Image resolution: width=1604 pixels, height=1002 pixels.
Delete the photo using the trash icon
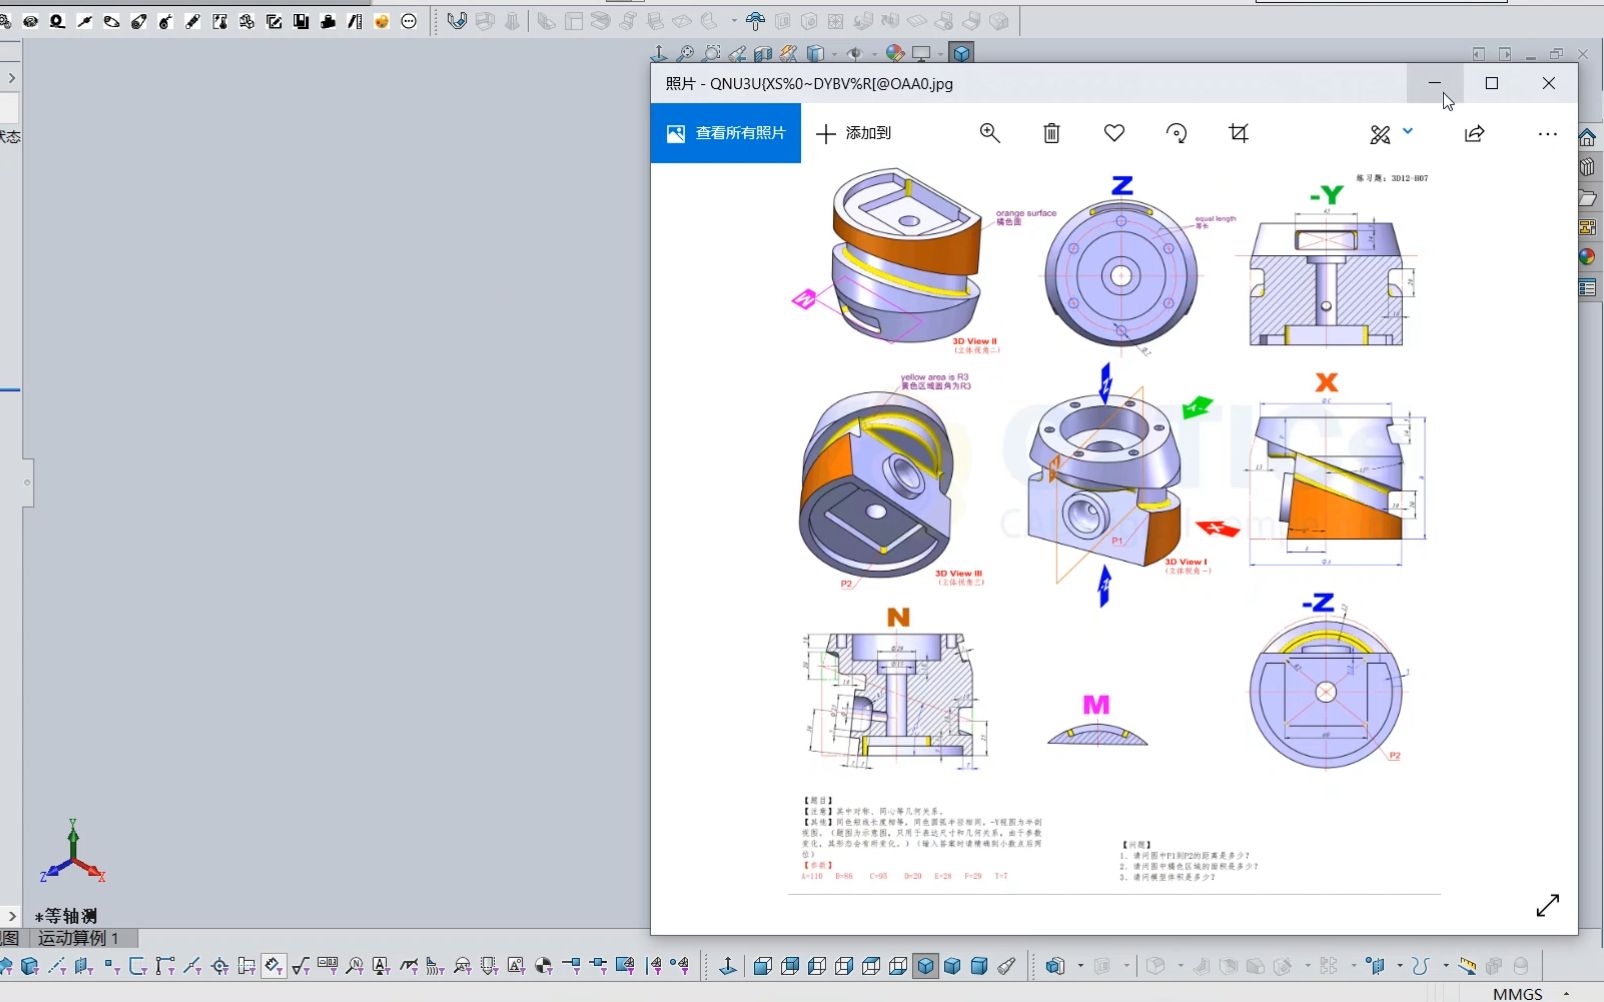click(x=1051, y=132)
